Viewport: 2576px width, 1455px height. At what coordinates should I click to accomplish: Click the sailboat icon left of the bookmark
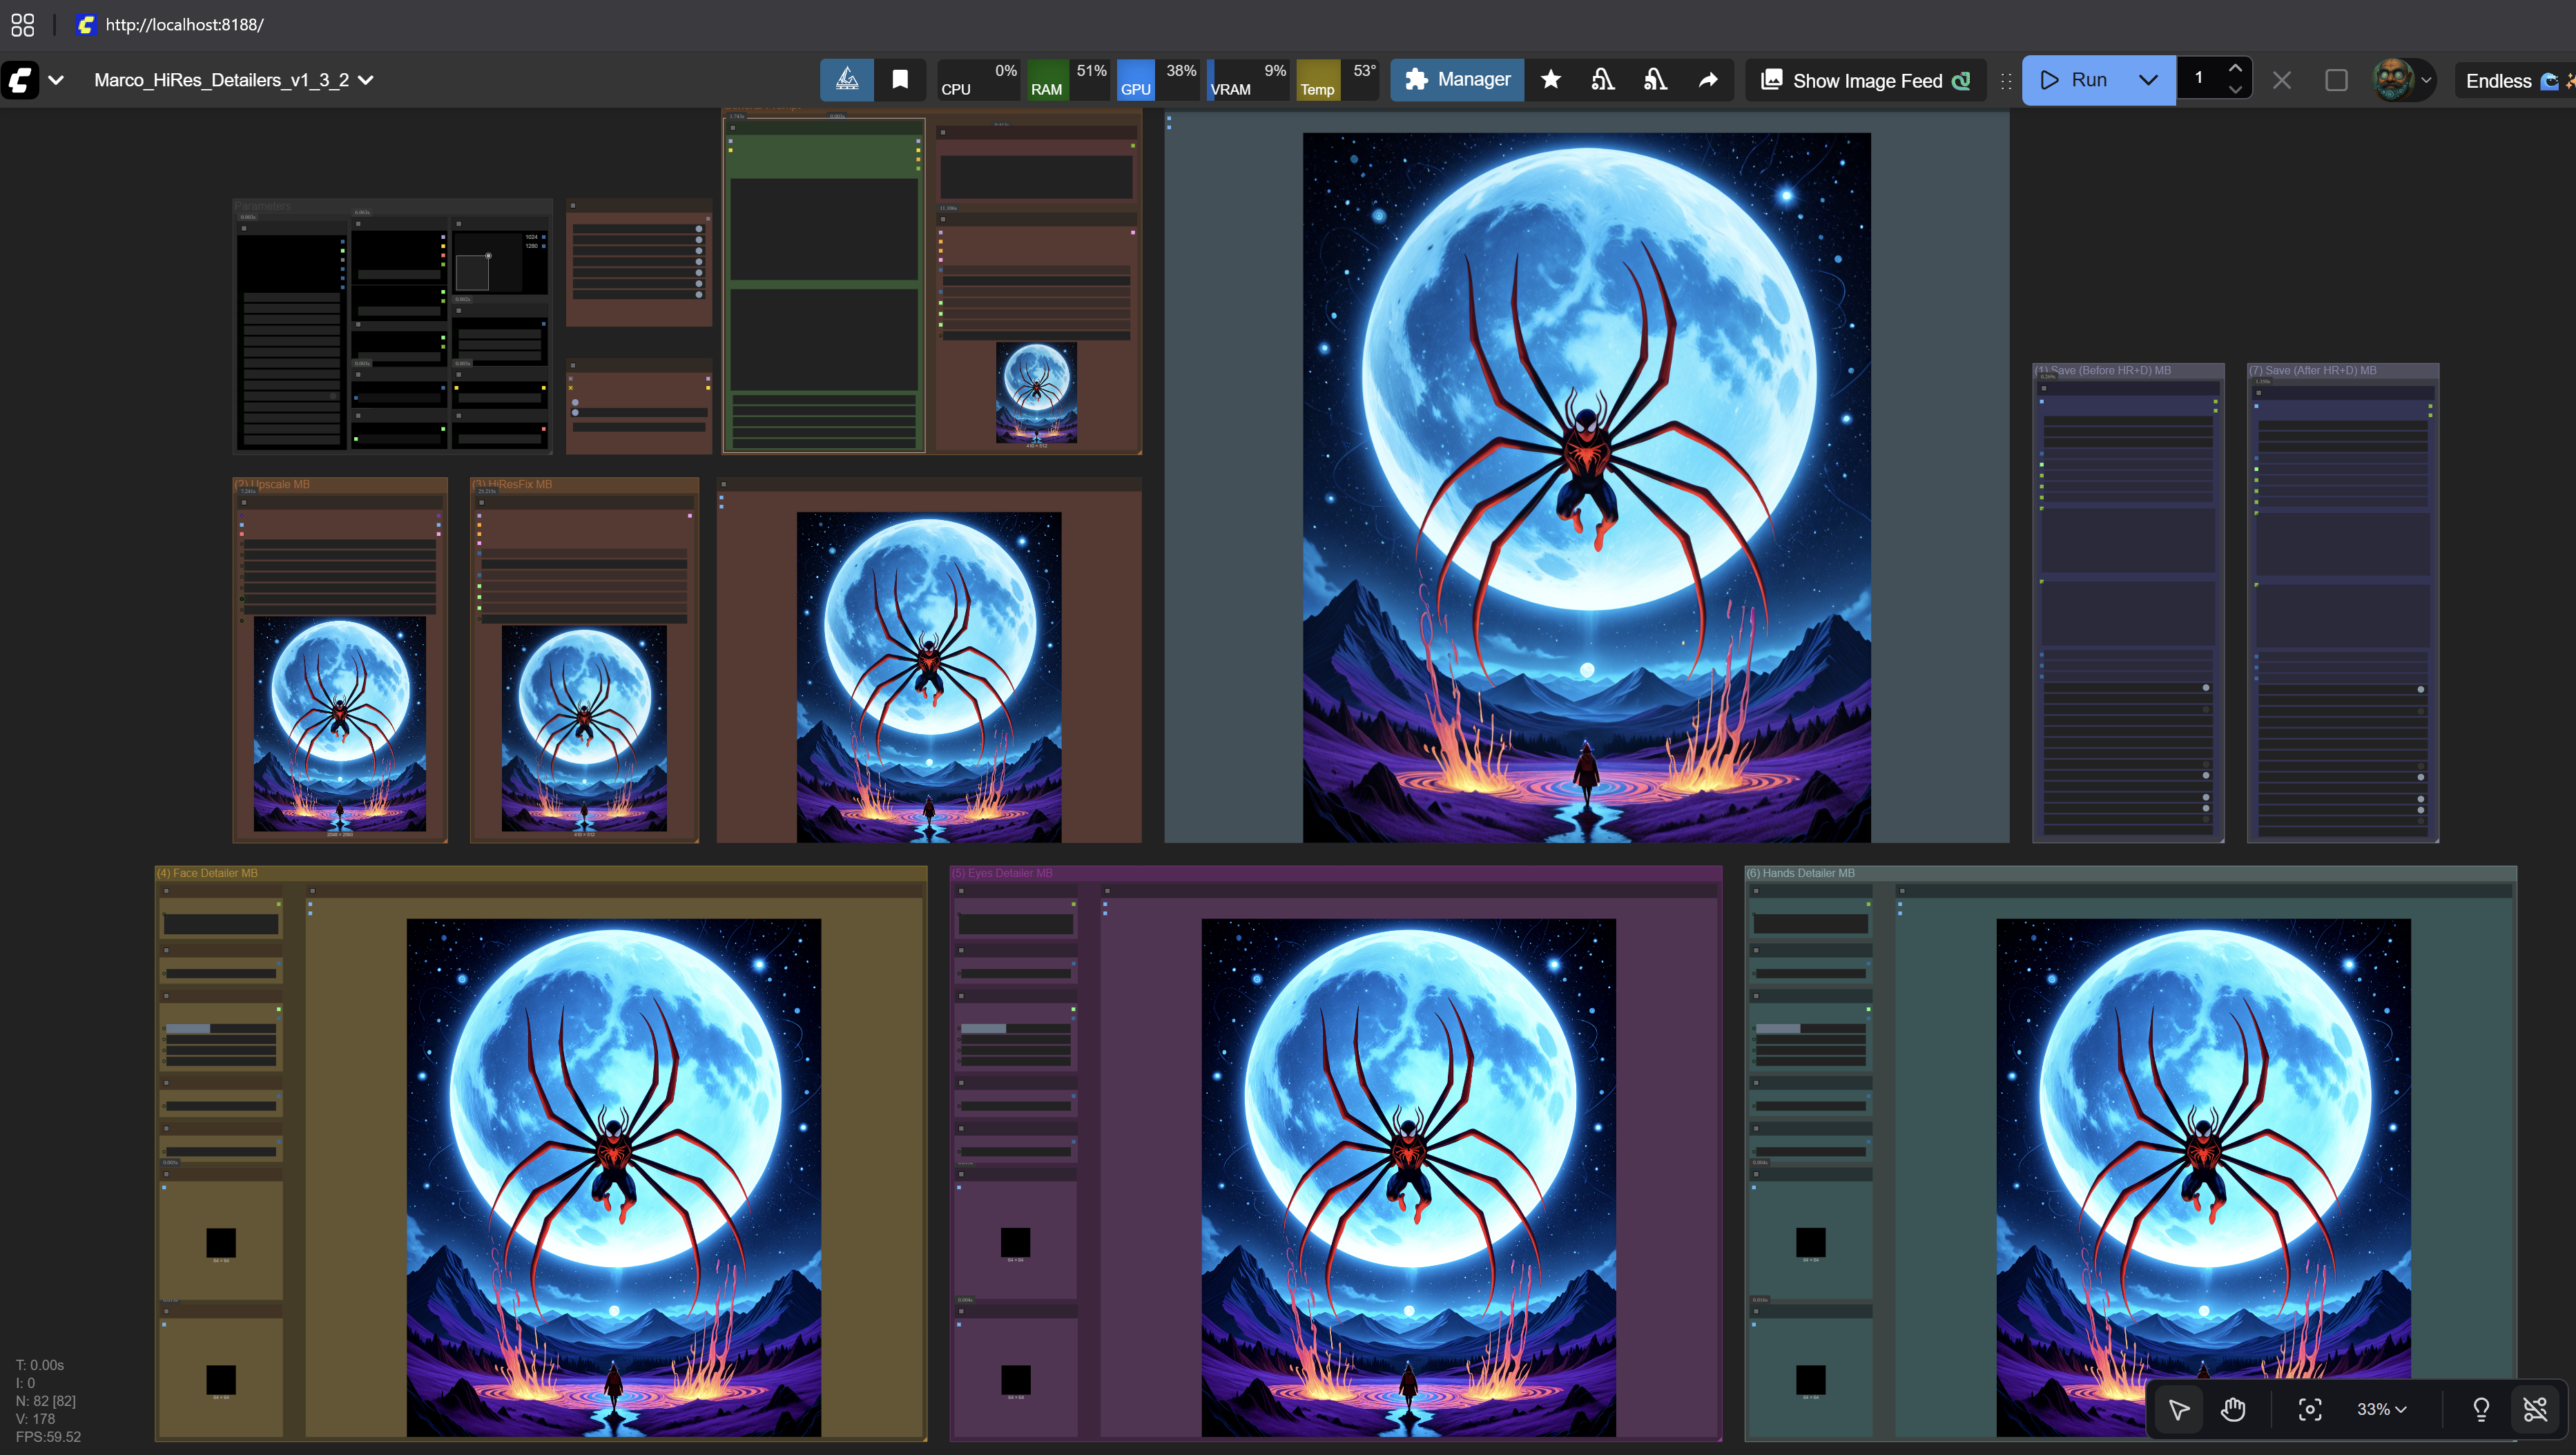pos(847,80)
